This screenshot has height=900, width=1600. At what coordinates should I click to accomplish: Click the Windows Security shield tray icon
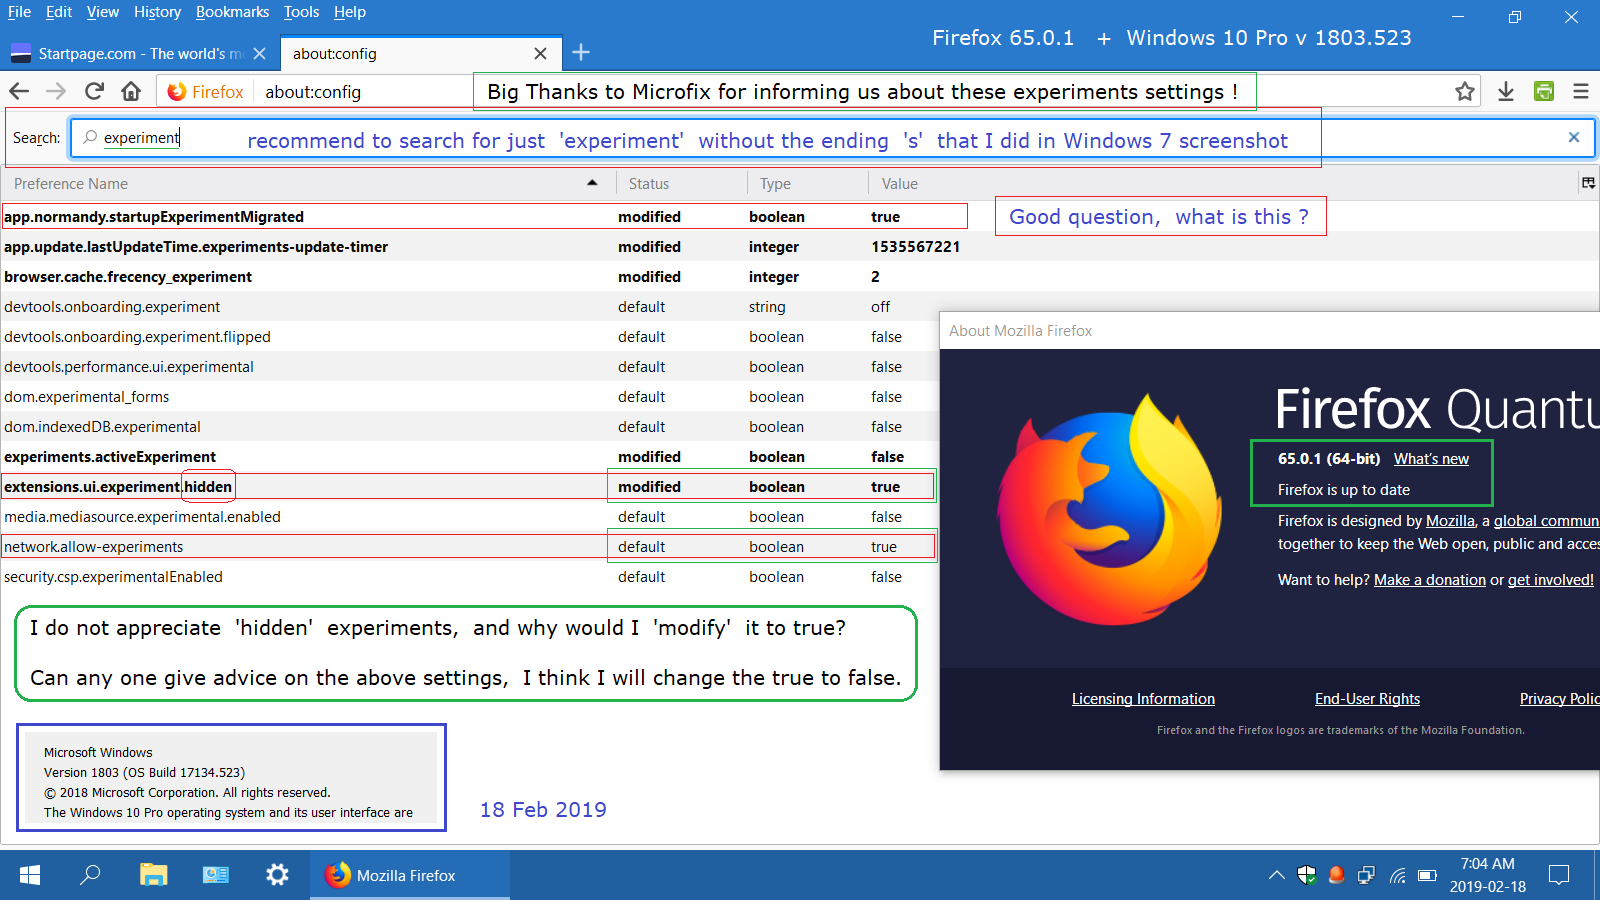click(1307, 875)
